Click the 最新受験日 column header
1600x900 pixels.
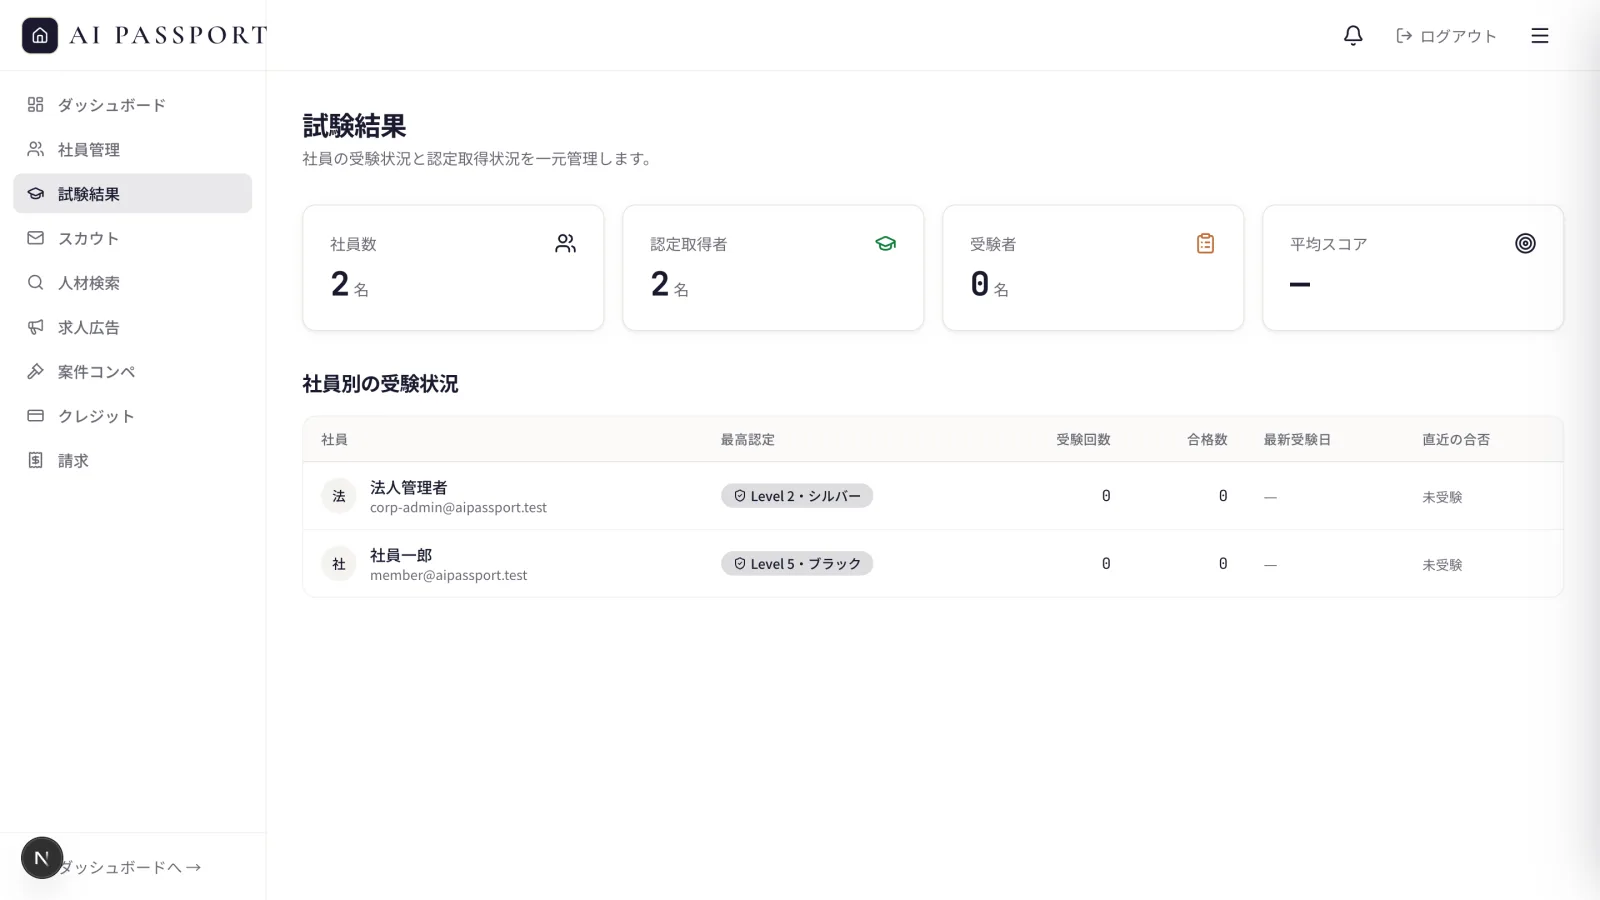[1297, 440]
